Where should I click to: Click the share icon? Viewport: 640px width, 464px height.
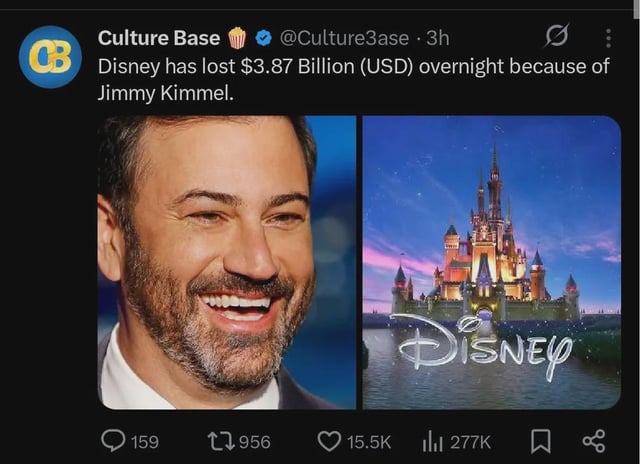pos(593,441)
